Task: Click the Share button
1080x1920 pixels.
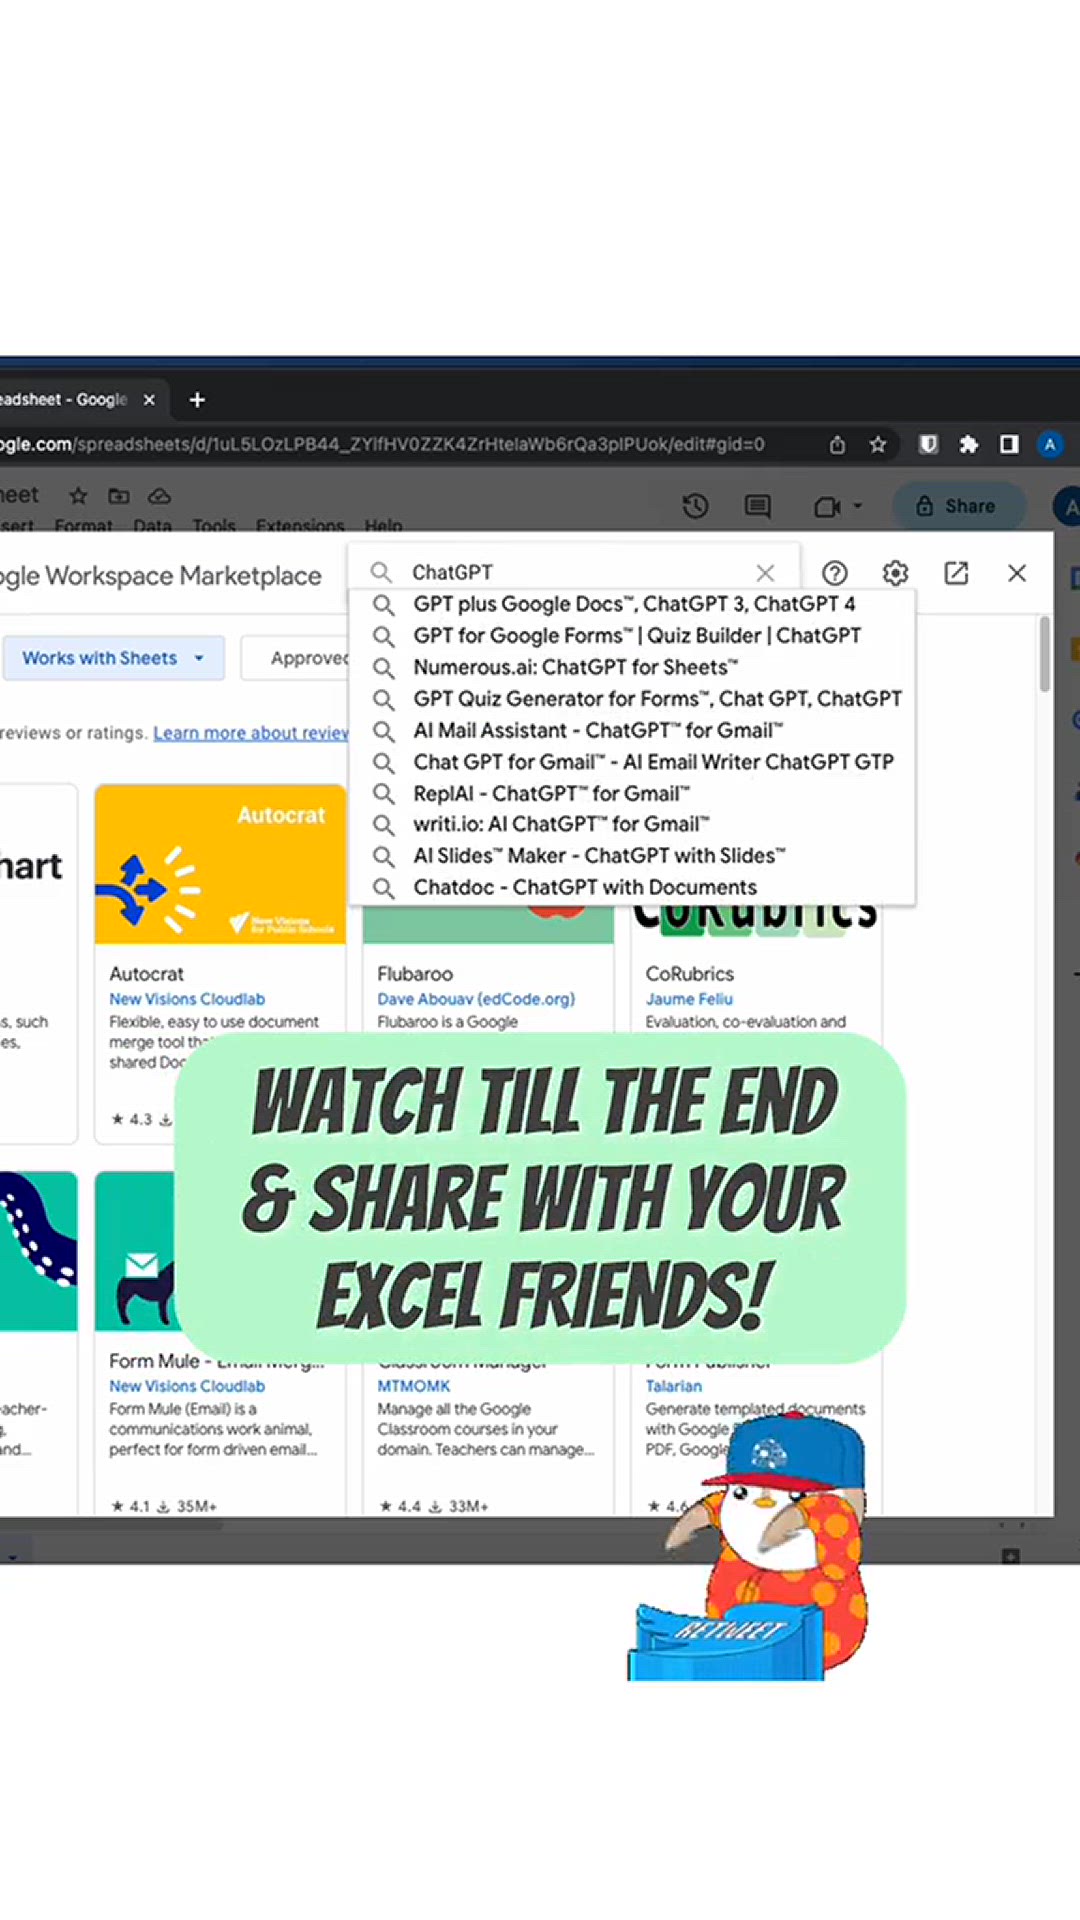Action: tap(958, 506)
